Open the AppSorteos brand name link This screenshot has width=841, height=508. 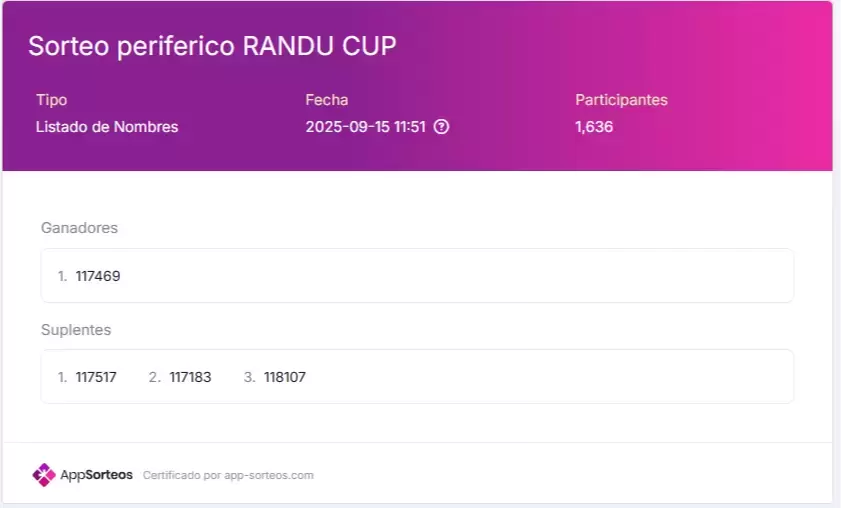(x=96, y=475)
